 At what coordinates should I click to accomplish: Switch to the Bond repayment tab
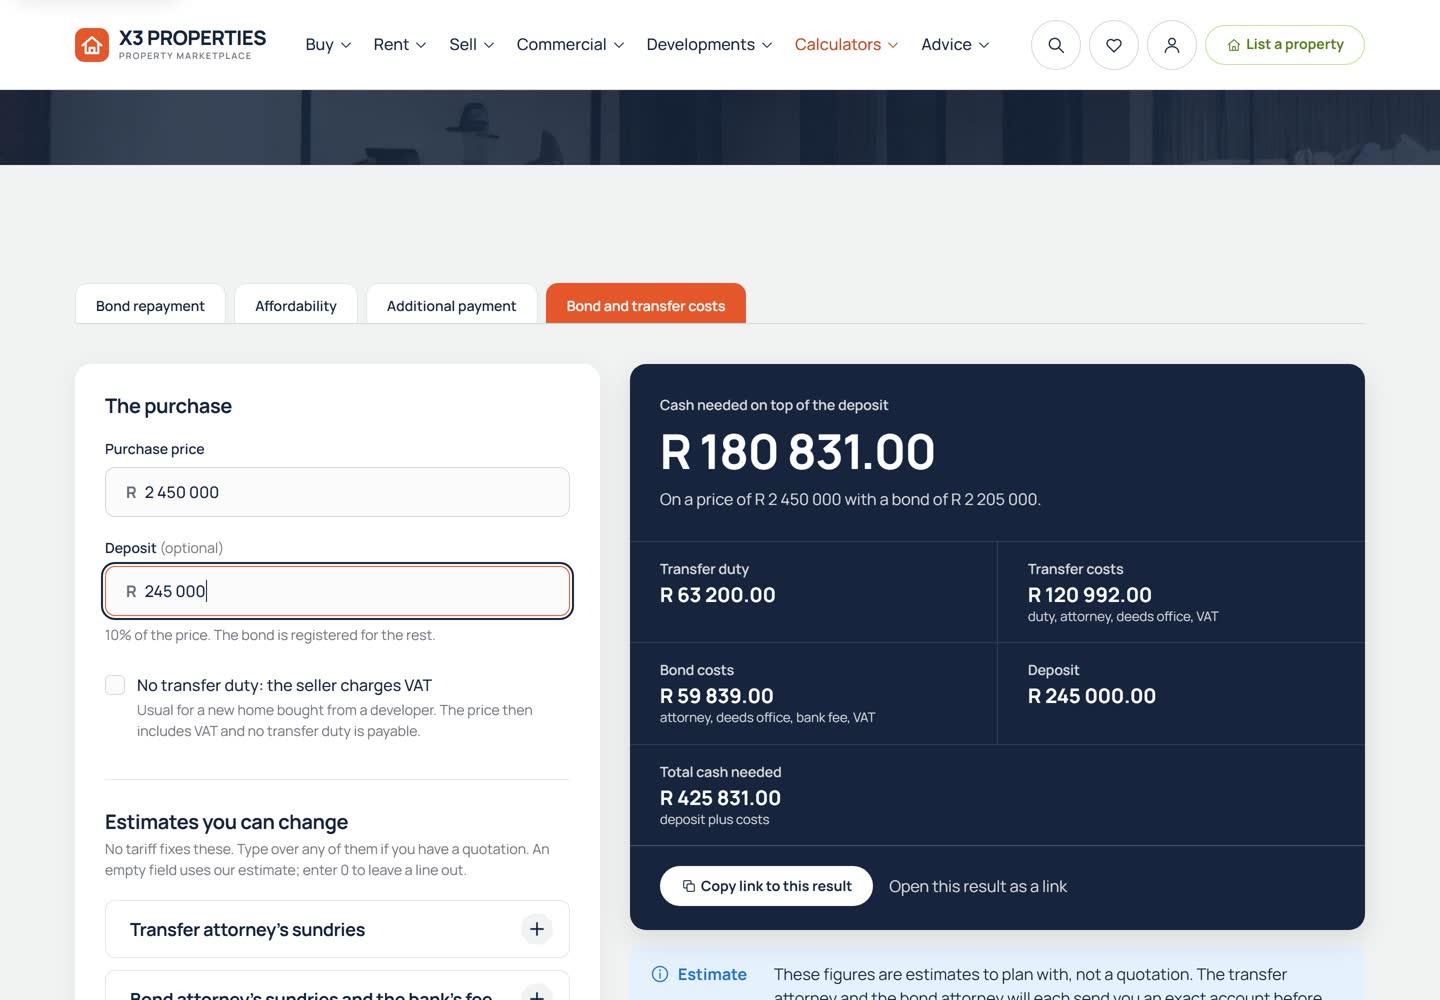click(150, 305)
